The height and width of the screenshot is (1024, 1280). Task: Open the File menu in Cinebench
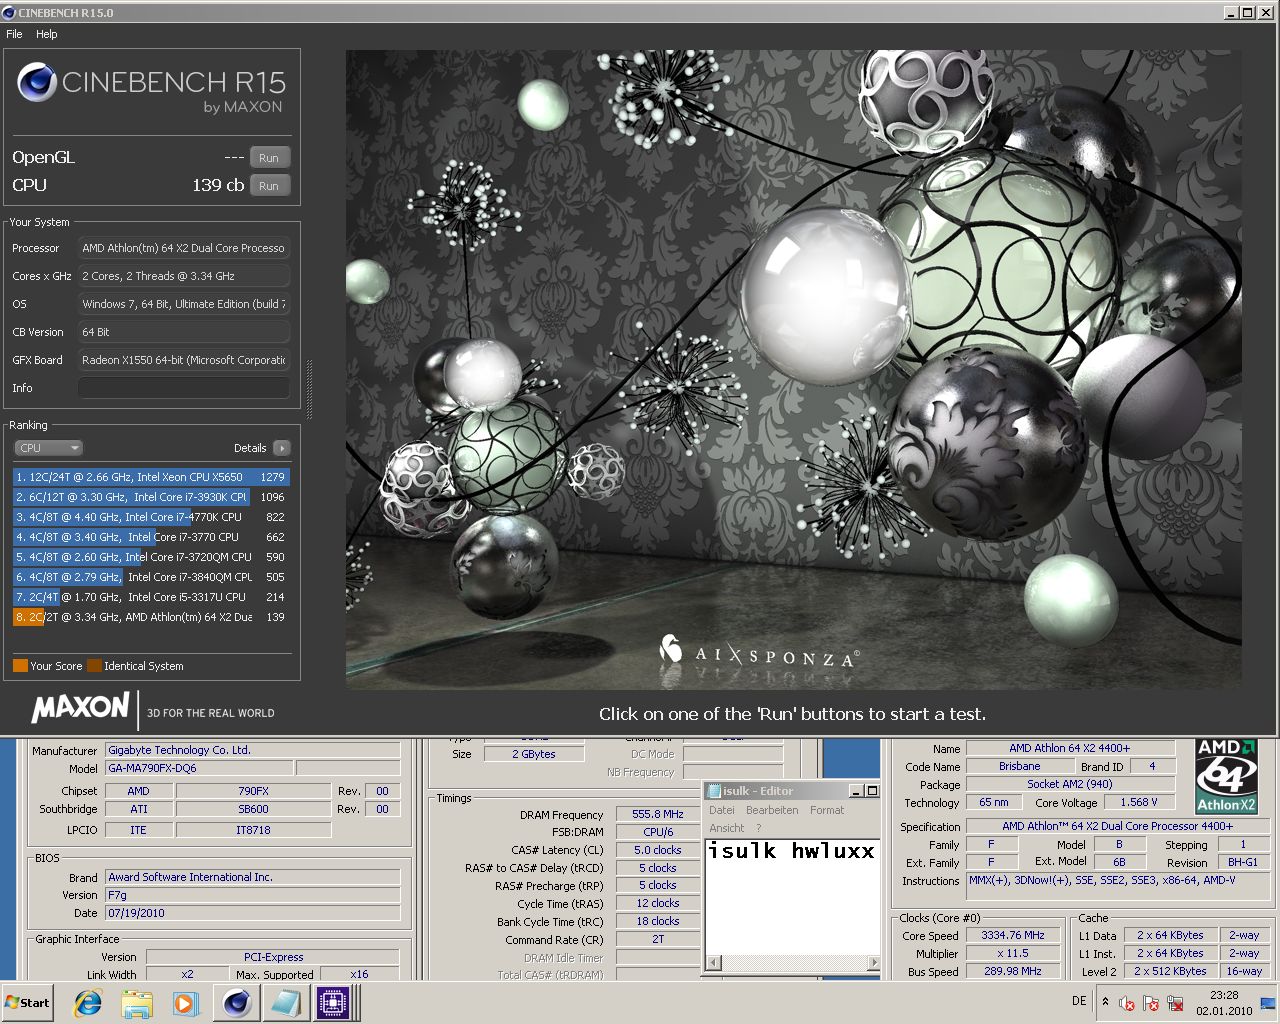pos(14,34)
